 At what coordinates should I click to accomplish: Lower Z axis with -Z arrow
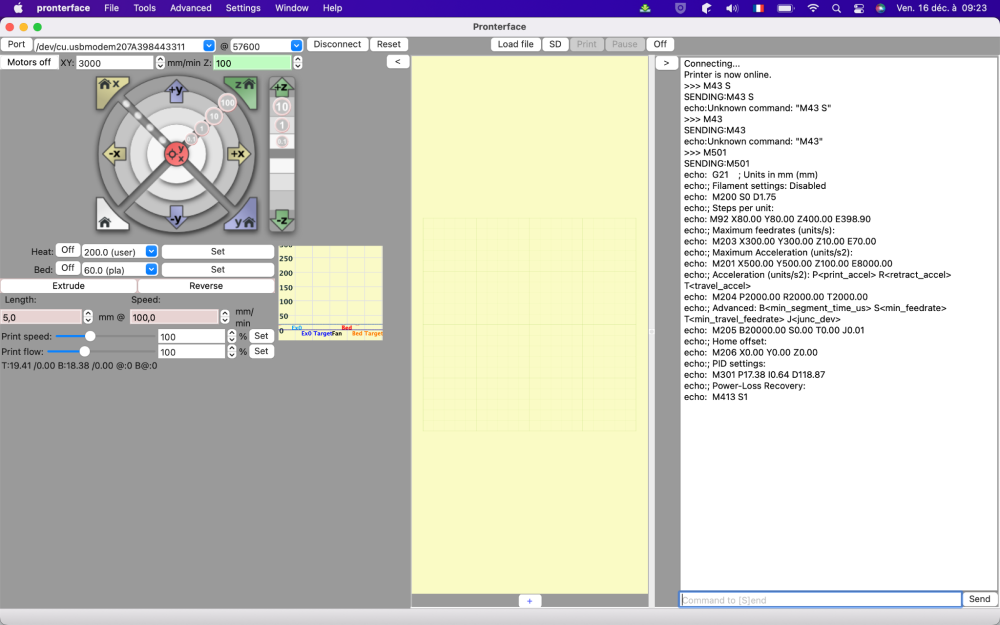(282, 218)
